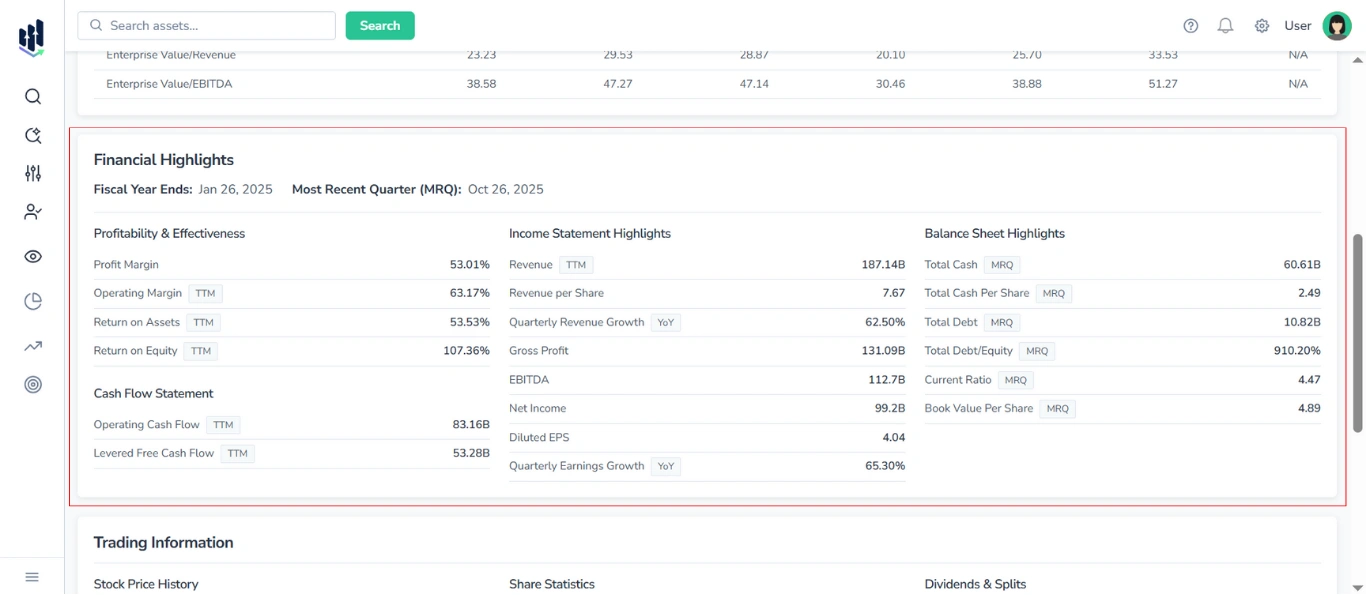This screenshot has height=595, width=1366.
Task: Expand the hamburger menu at sidebar bottom
Action: [x=31, y=576]
